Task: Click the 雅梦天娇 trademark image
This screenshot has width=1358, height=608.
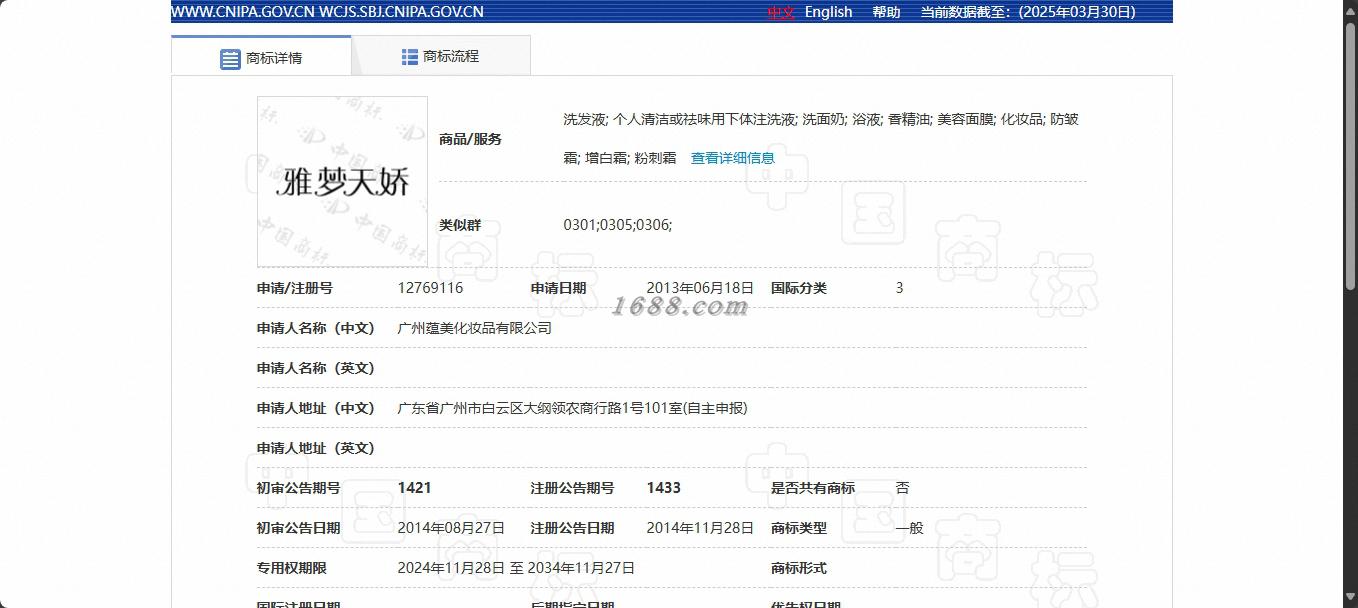Action: pos(342,182)
